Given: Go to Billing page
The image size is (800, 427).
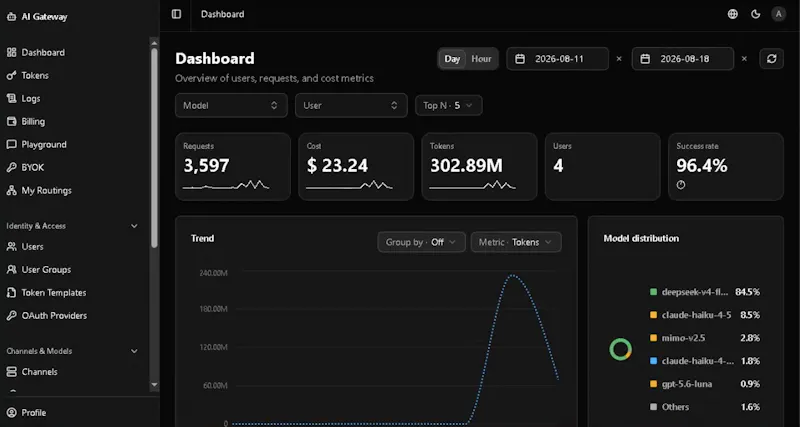Looking at the screenshot, I should pos(33,121).
